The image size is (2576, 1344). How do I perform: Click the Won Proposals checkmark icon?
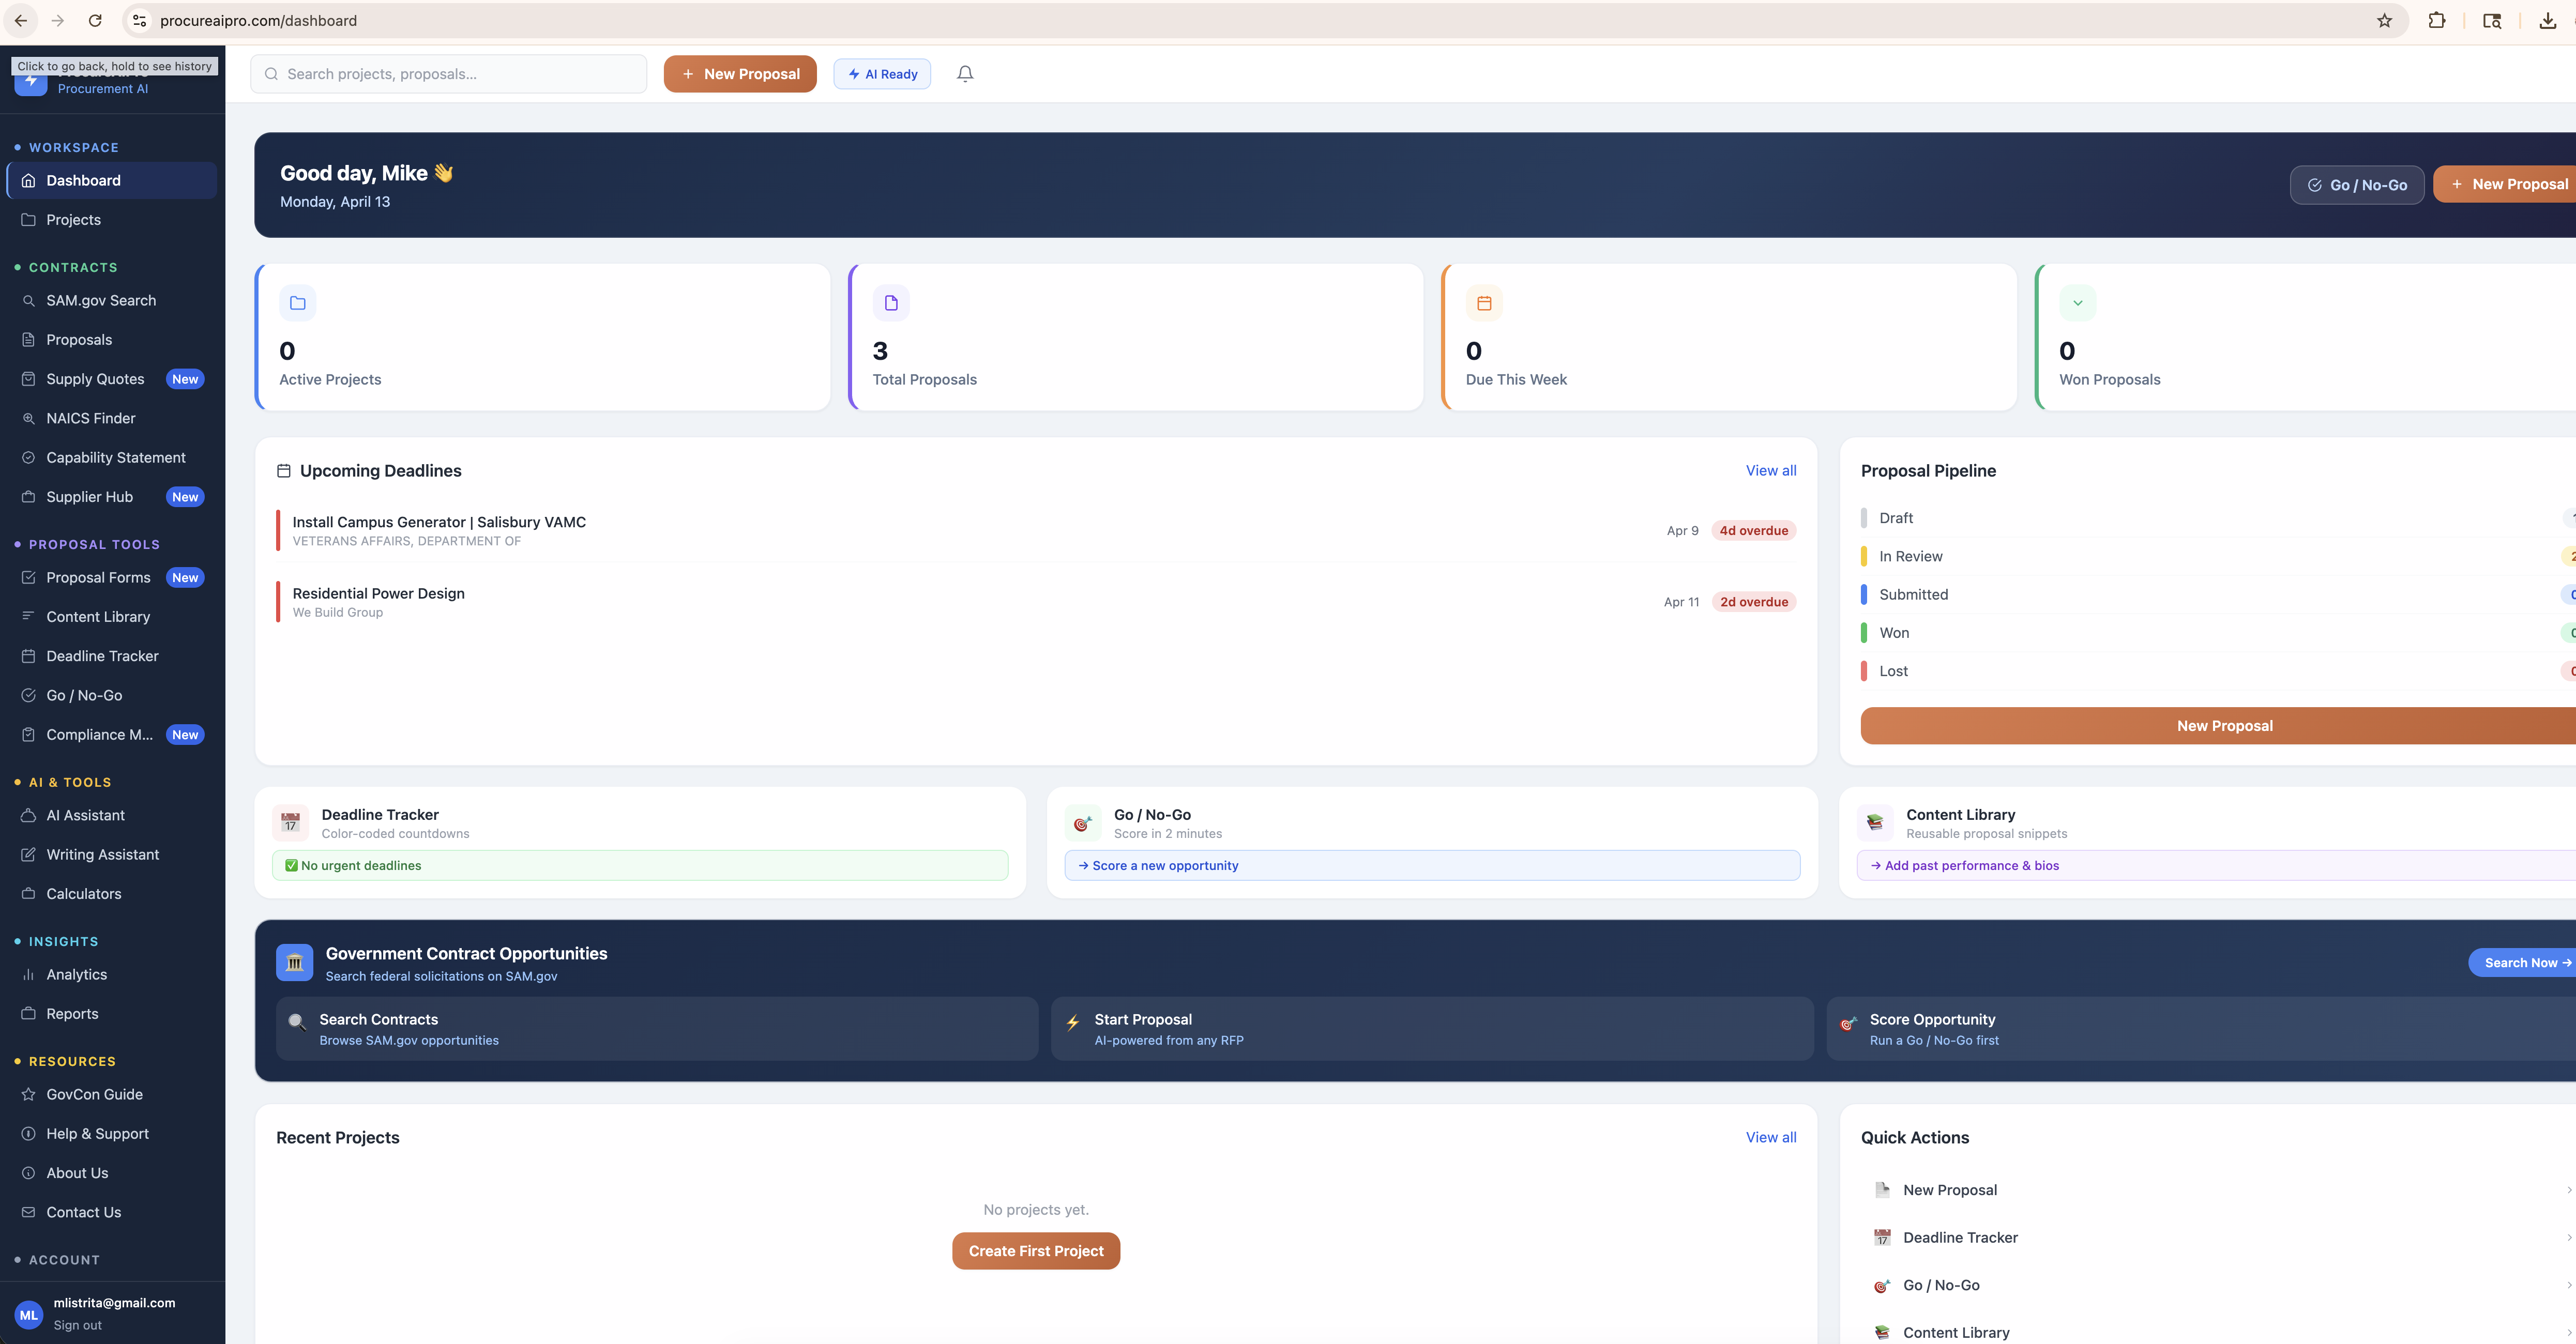pos(2077,303)
